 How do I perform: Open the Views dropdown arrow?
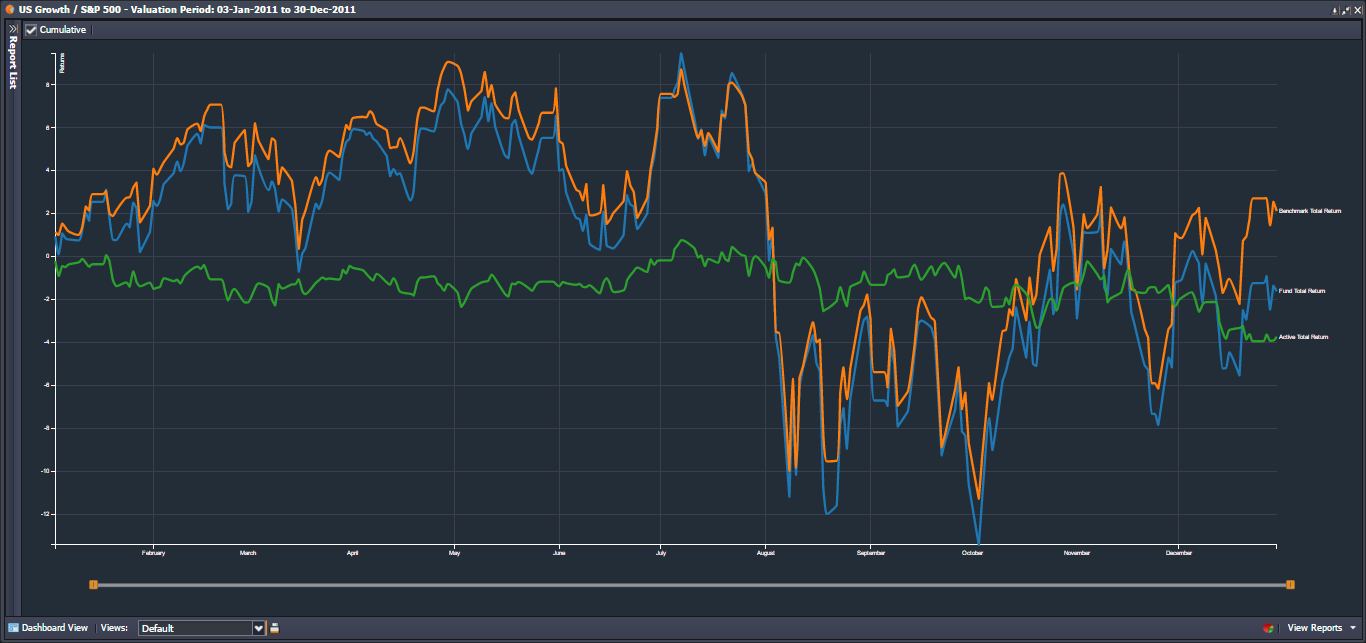(259, 628)
